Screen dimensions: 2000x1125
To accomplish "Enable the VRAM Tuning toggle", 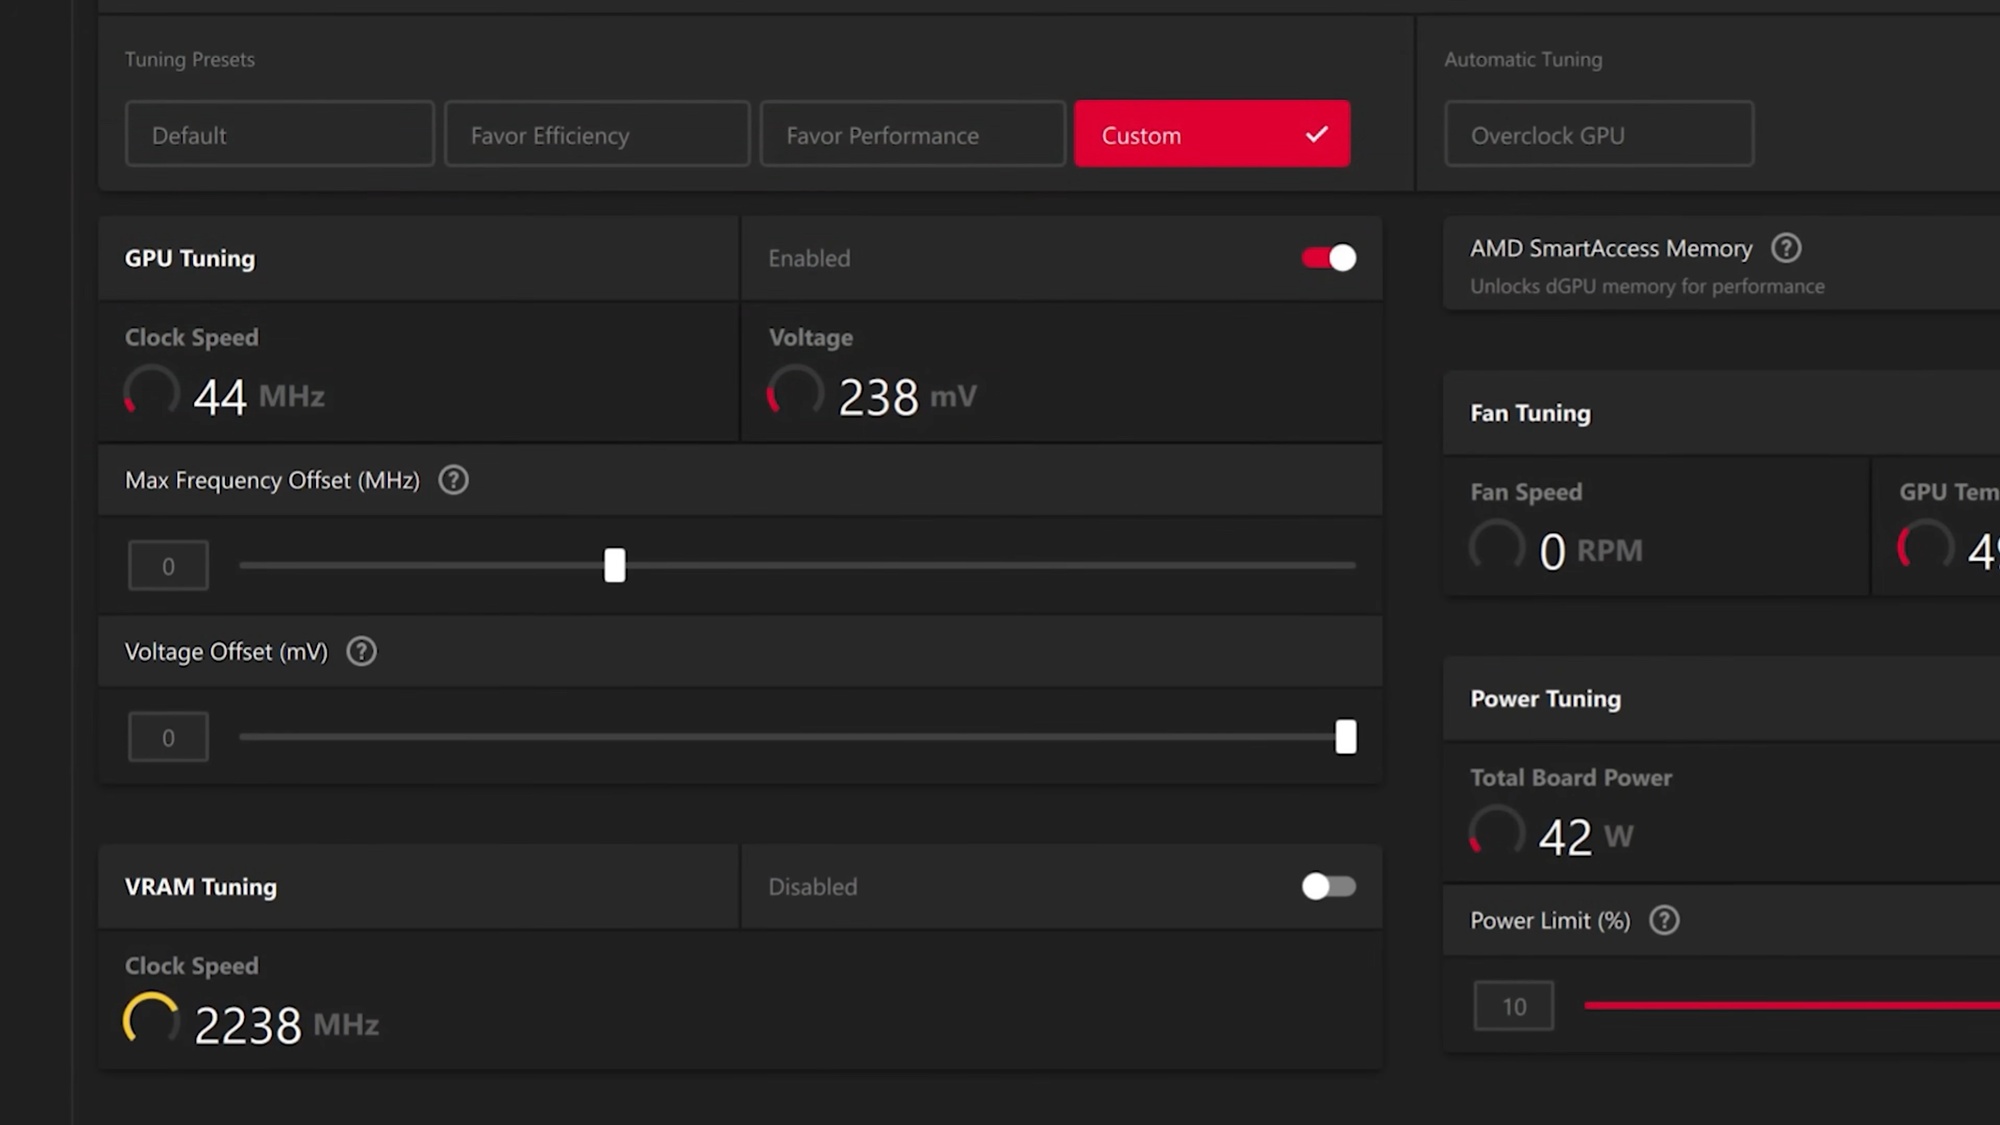I will coord(1328,886).
